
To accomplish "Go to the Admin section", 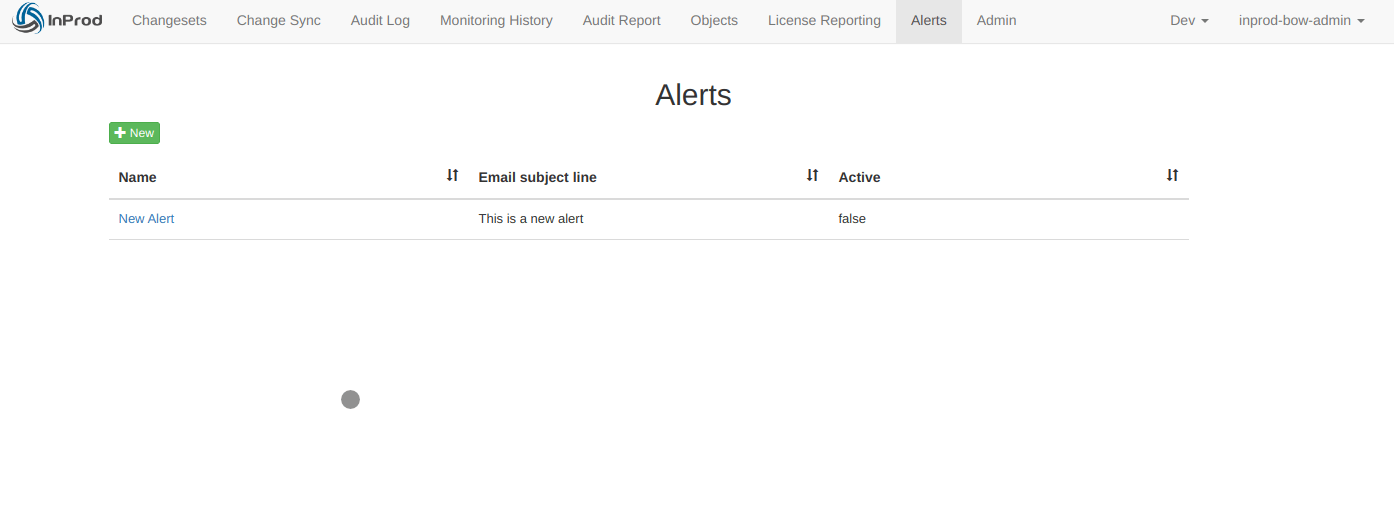I will pos(997,21).
